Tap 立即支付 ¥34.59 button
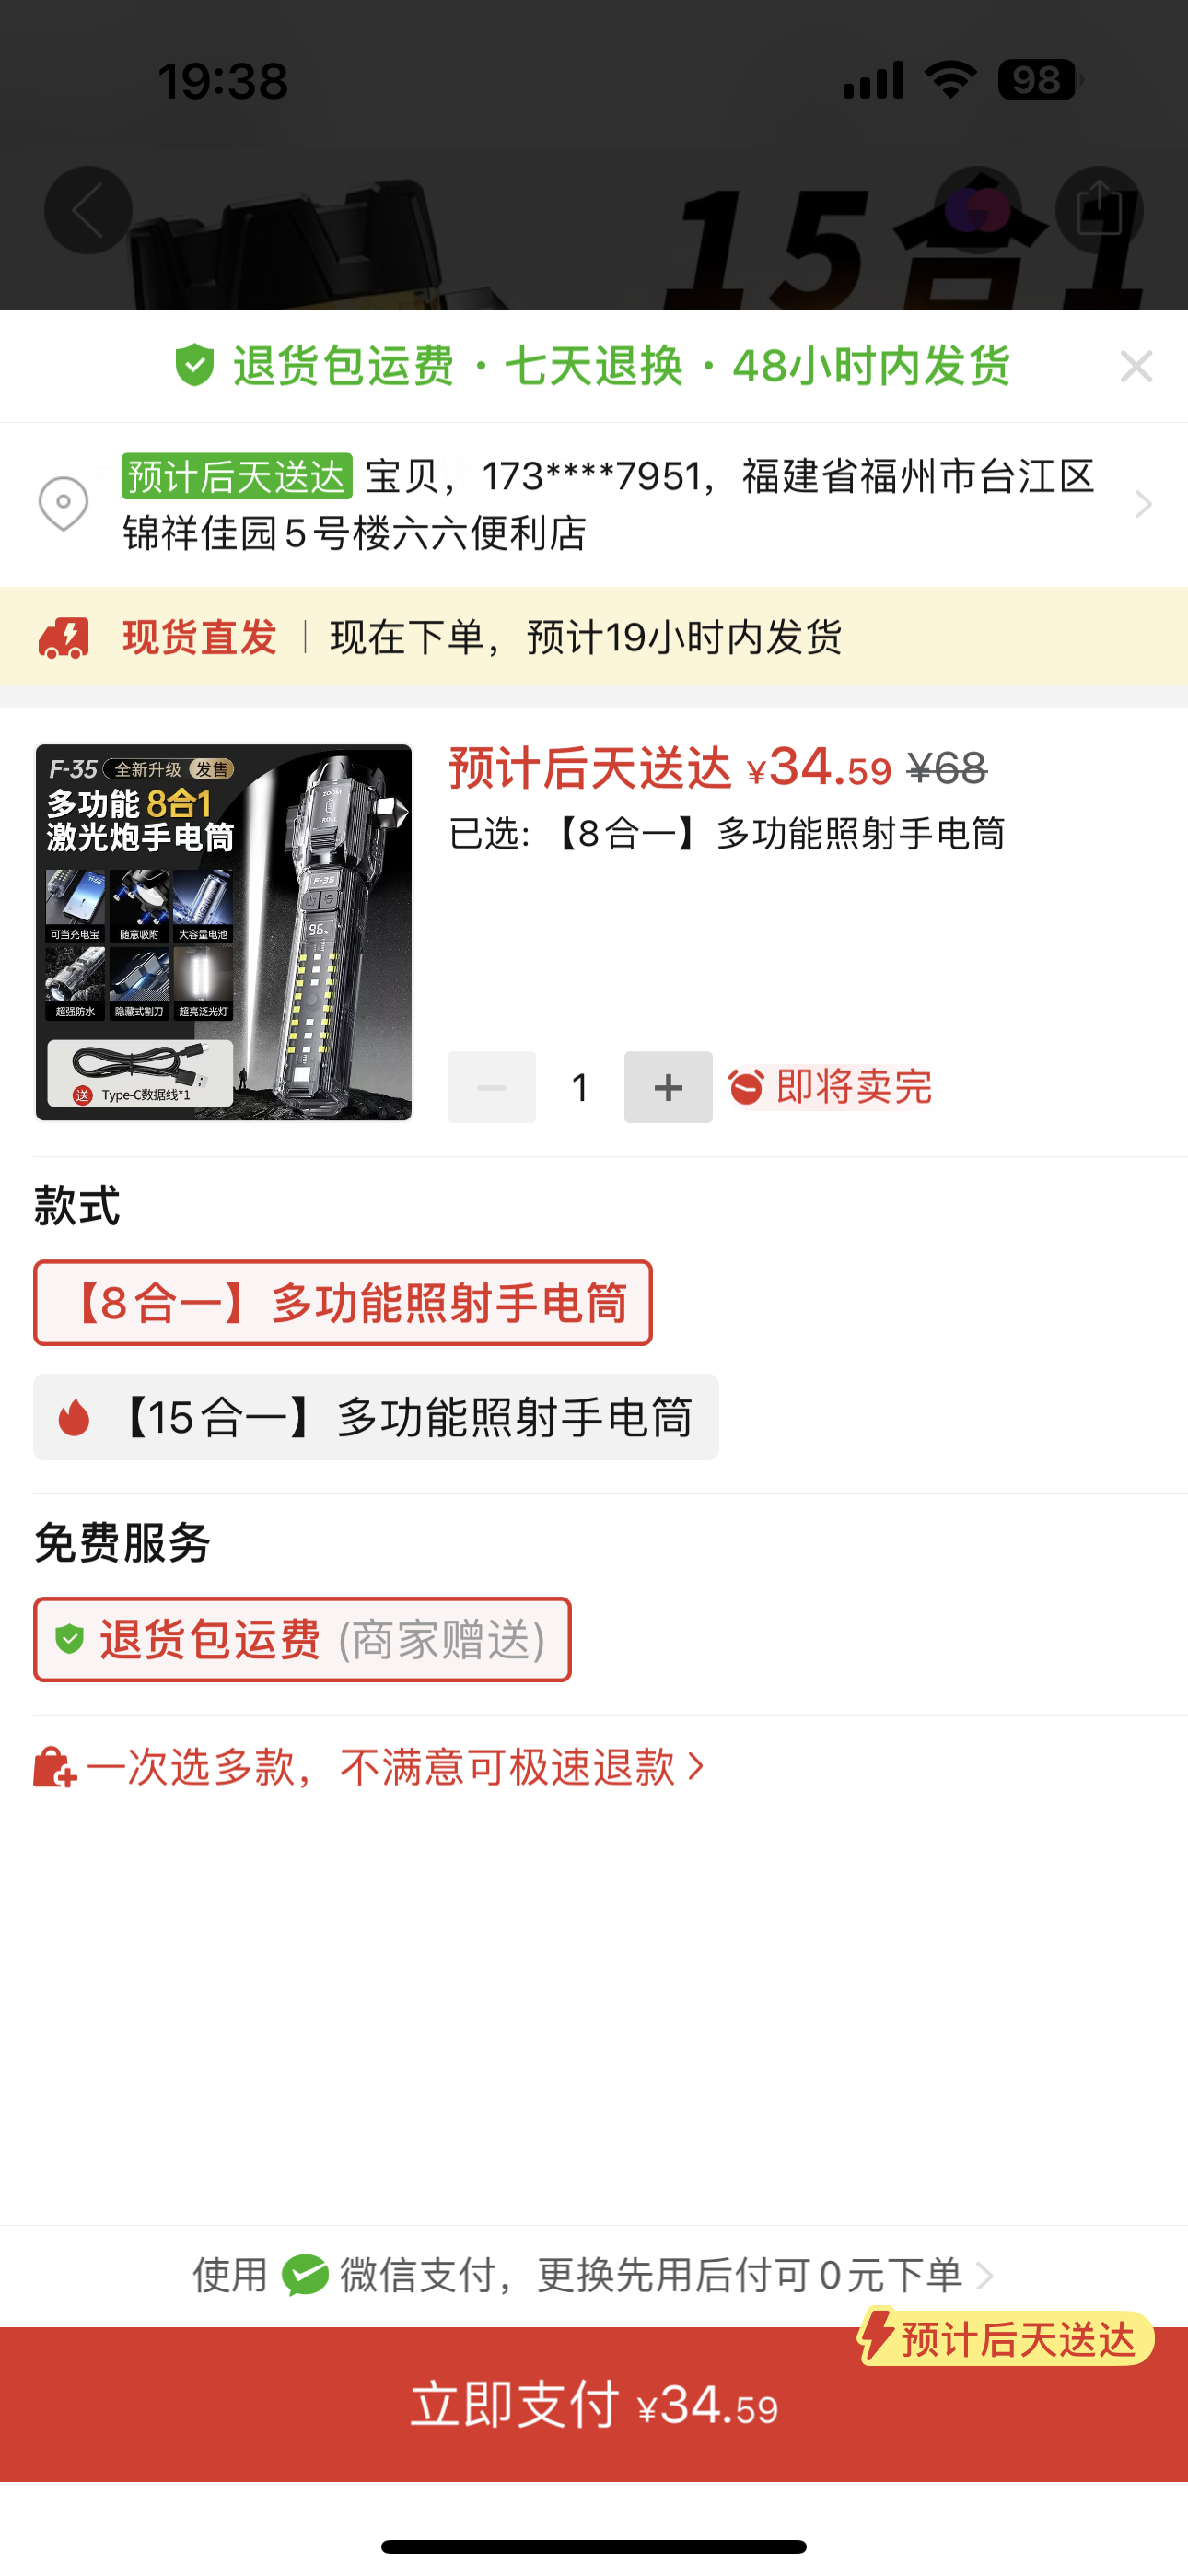This screenshot has height=2576, width=1188. [x=594, y=2404]
